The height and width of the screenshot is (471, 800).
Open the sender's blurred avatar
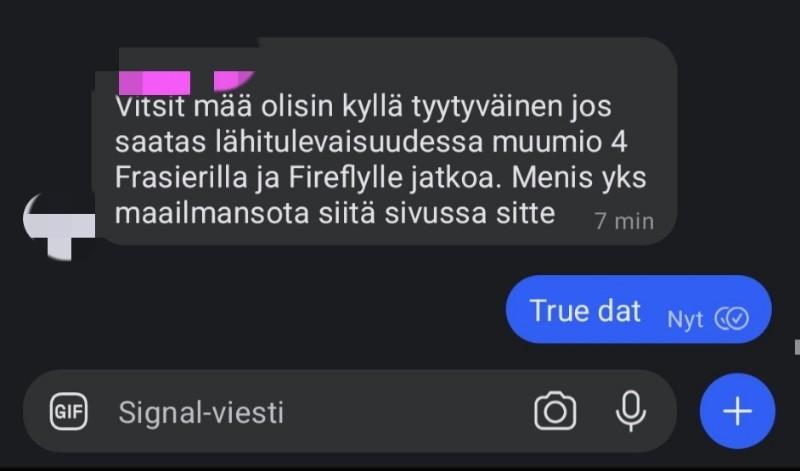tap(59, 226)
